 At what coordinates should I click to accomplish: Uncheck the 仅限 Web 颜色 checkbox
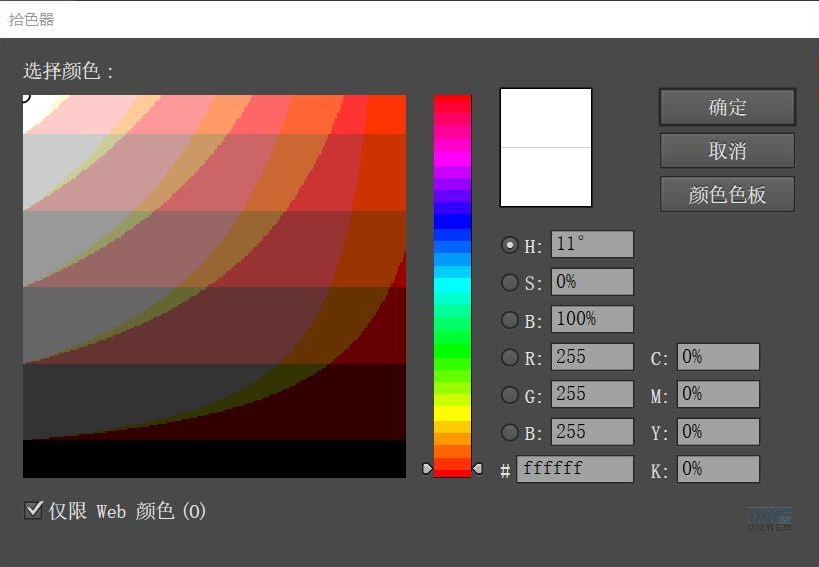[33, 511]
